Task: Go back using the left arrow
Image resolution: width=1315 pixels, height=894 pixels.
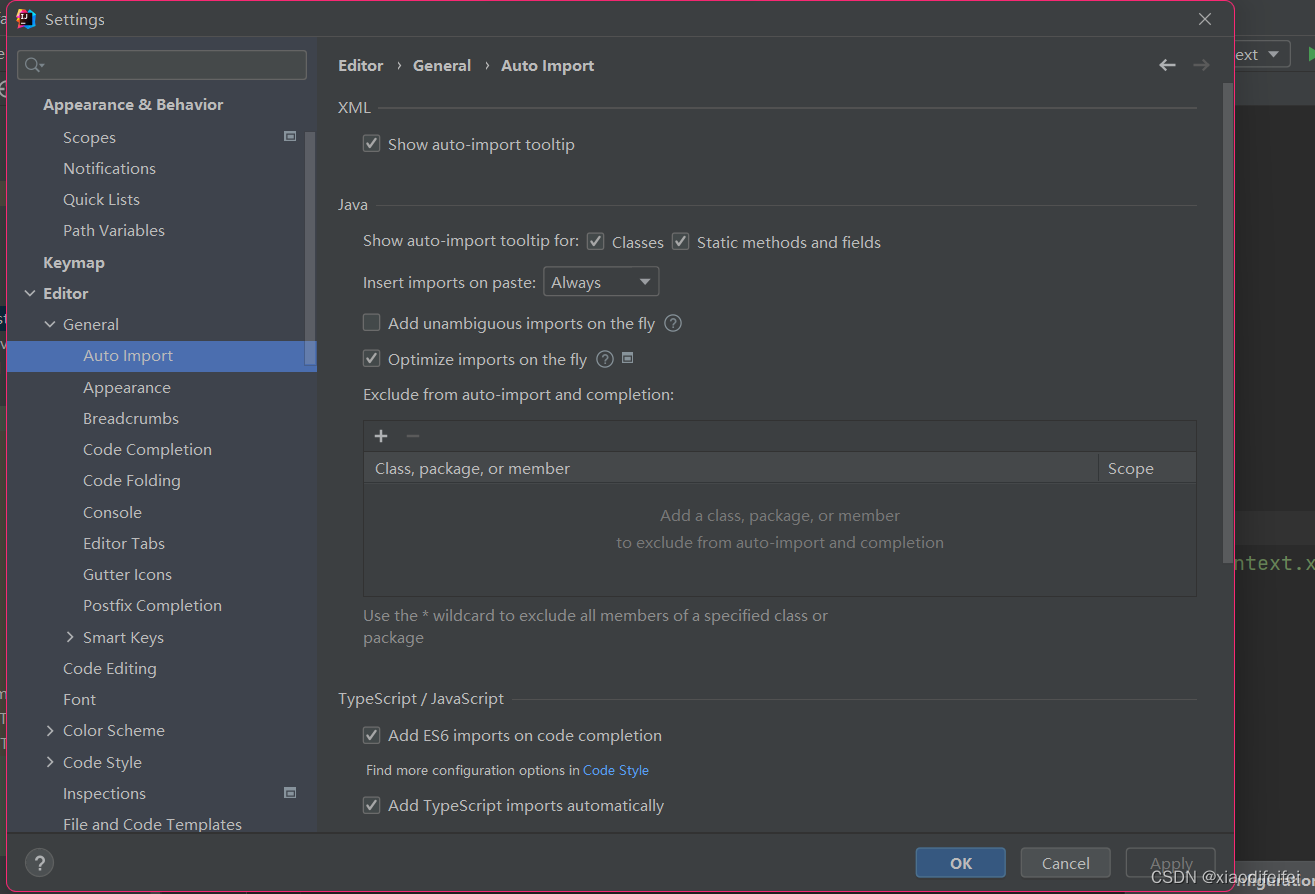Action: point(1167,65)
